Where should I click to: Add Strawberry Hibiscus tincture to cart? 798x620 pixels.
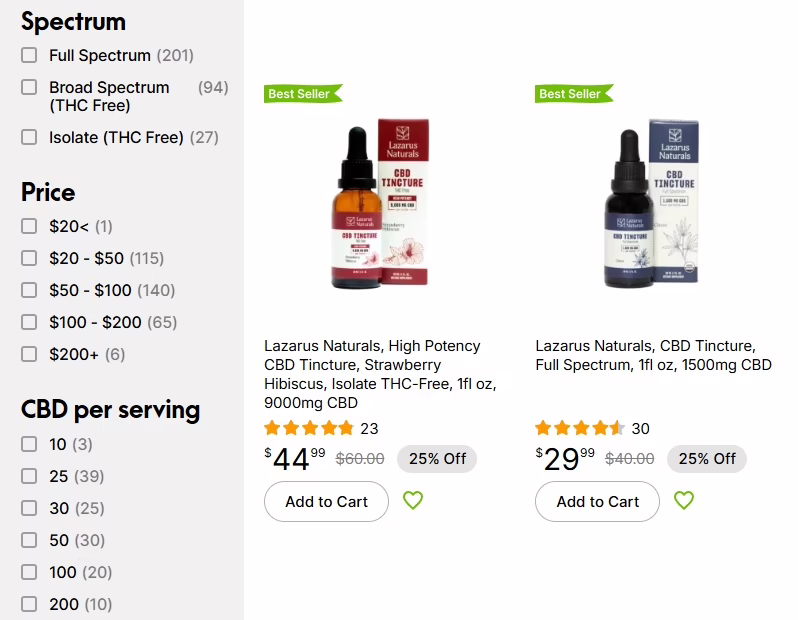point(326,502)
